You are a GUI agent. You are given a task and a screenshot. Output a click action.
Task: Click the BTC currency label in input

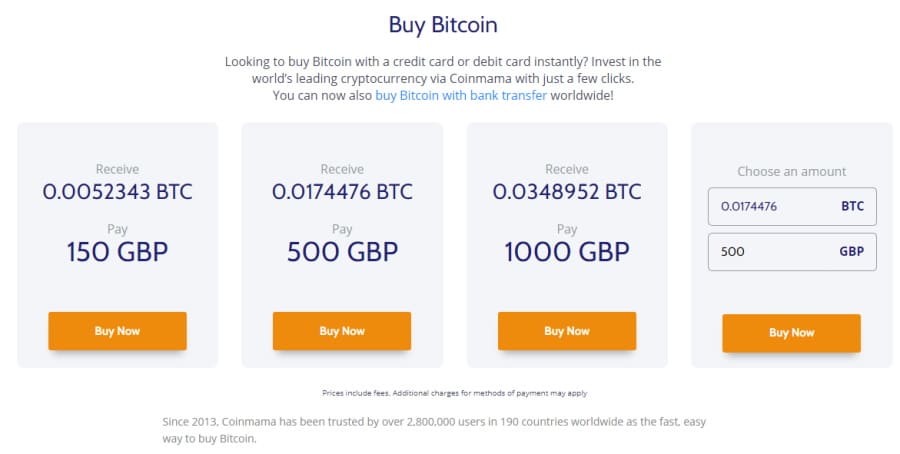click(852, 207)
